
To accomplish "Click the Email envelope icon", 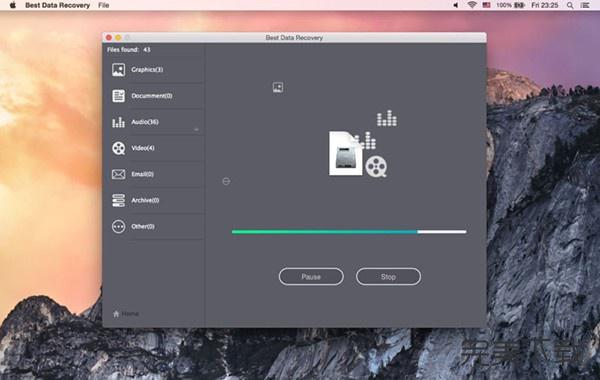I will [x=118, y=175].
